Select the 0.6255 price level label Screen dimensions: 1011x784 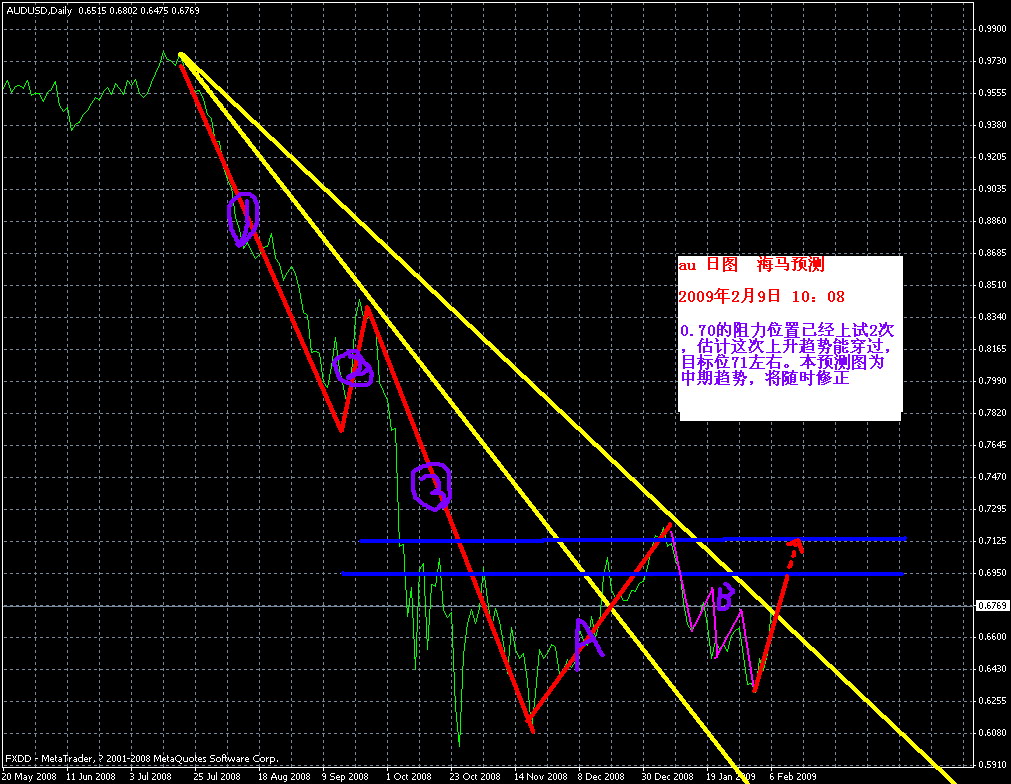(992, 700)
